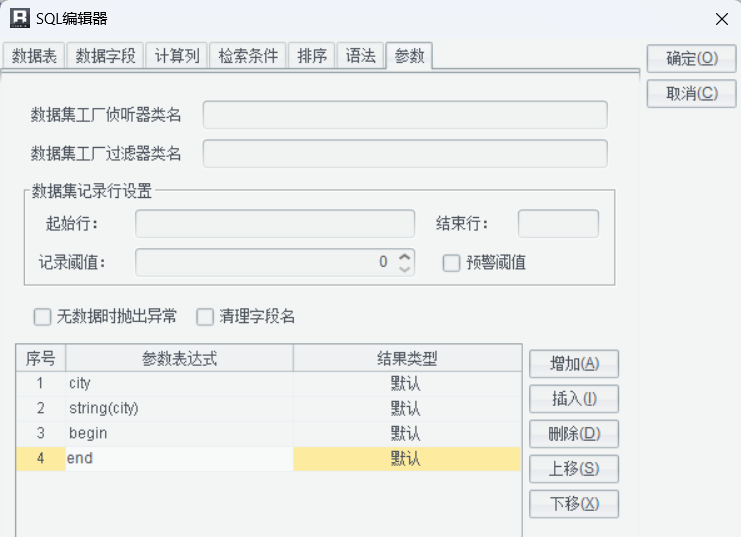The image size is (741, 537).
Task: Select the string(city) parameter row
Action: (x=180, y=408)
